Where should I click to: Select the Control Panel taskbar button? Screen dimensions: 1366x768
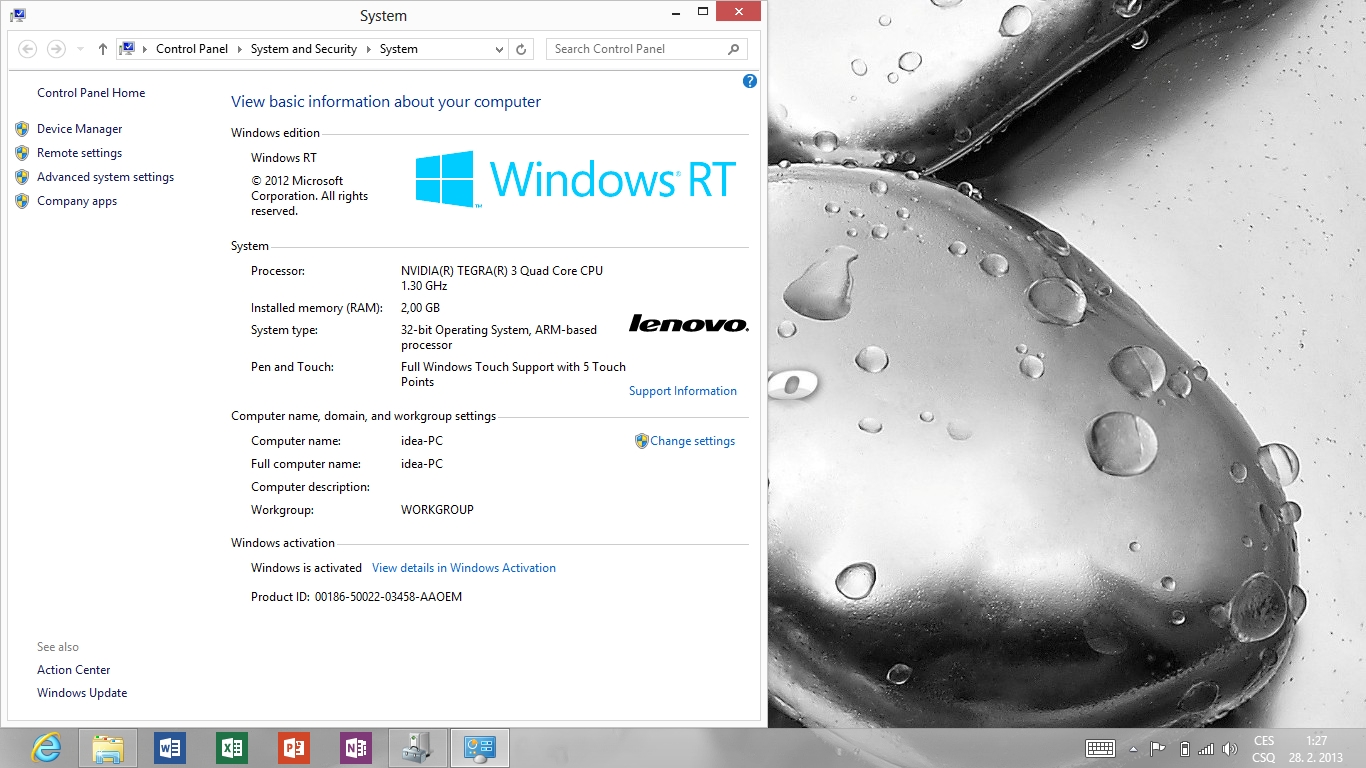480,748
